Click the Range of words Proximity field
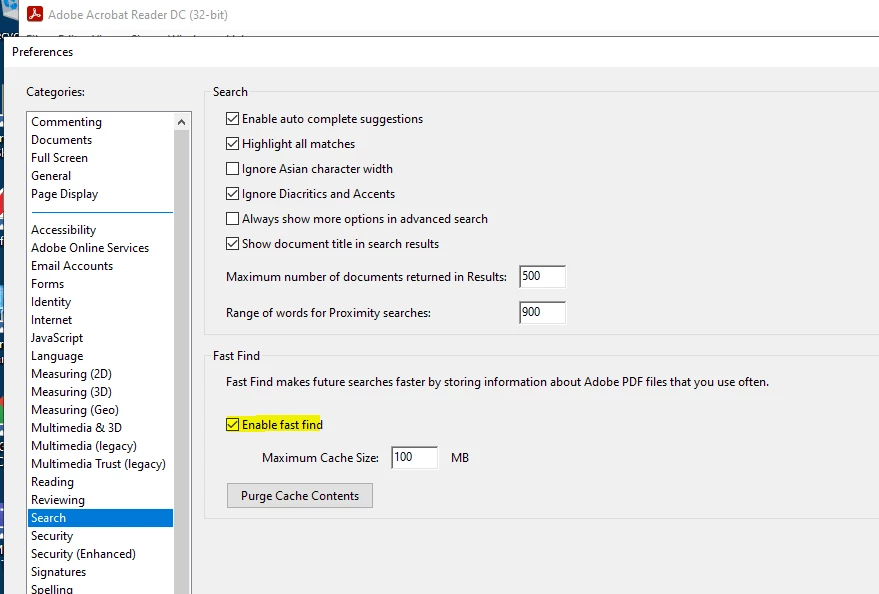 tap(542, 313)
